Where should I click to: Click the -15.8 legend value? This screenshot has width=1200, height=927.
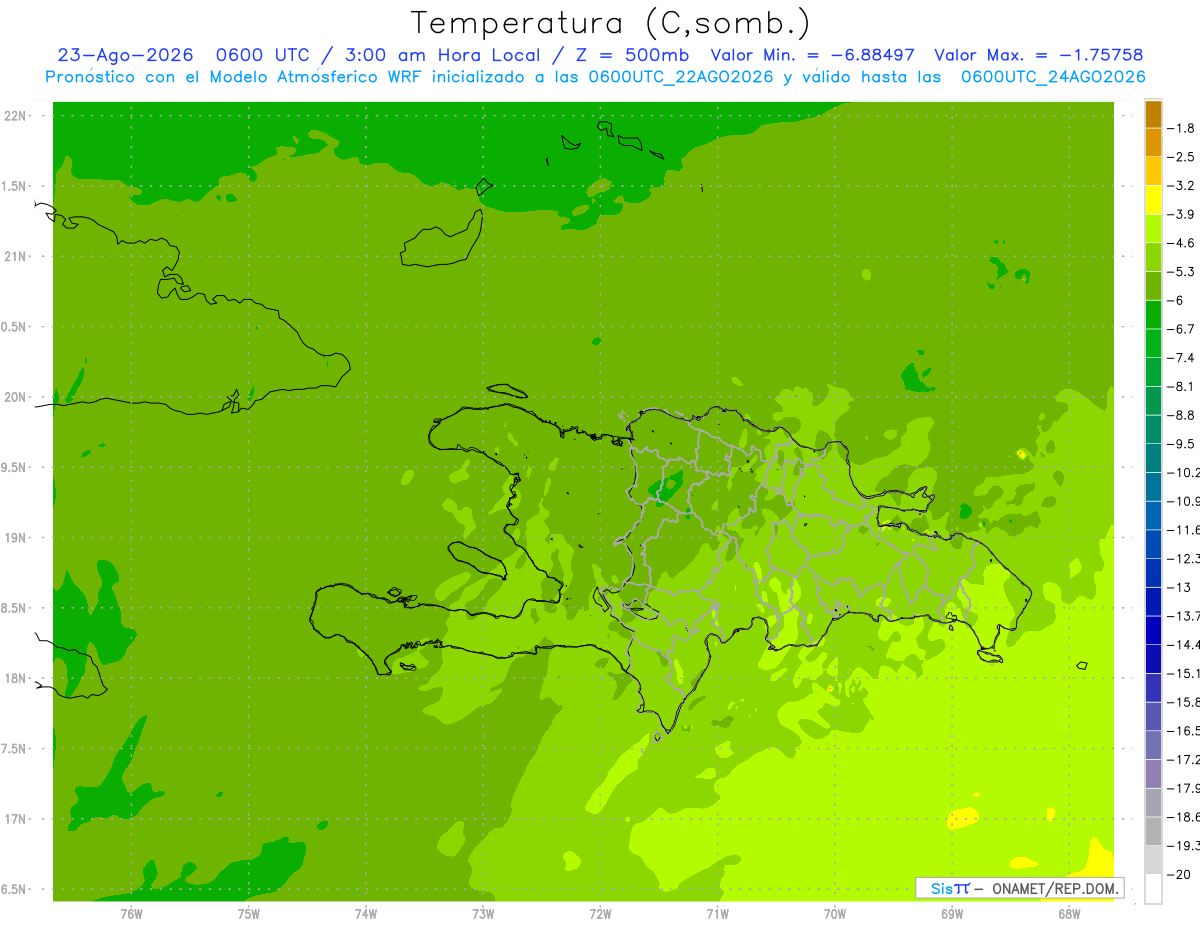(x=1183, y=703)
